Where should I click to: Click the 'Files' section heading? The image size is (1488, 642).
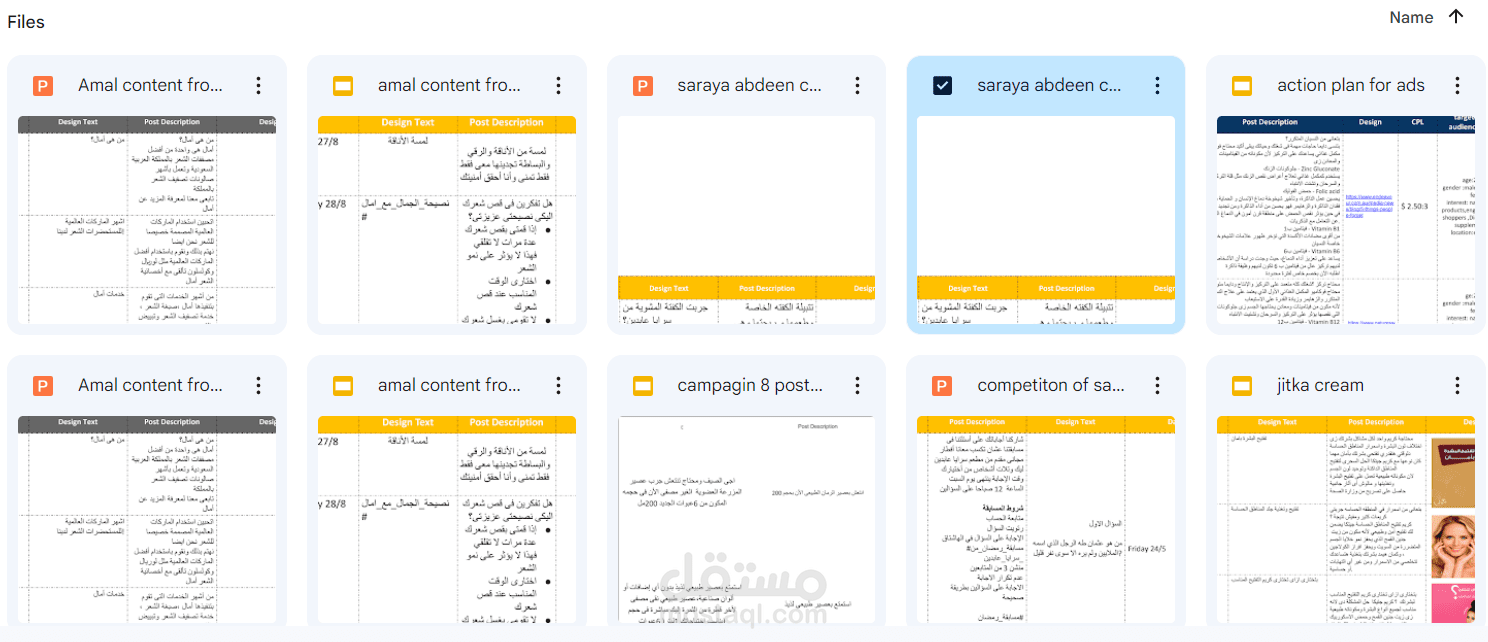(x=26, y=22)
